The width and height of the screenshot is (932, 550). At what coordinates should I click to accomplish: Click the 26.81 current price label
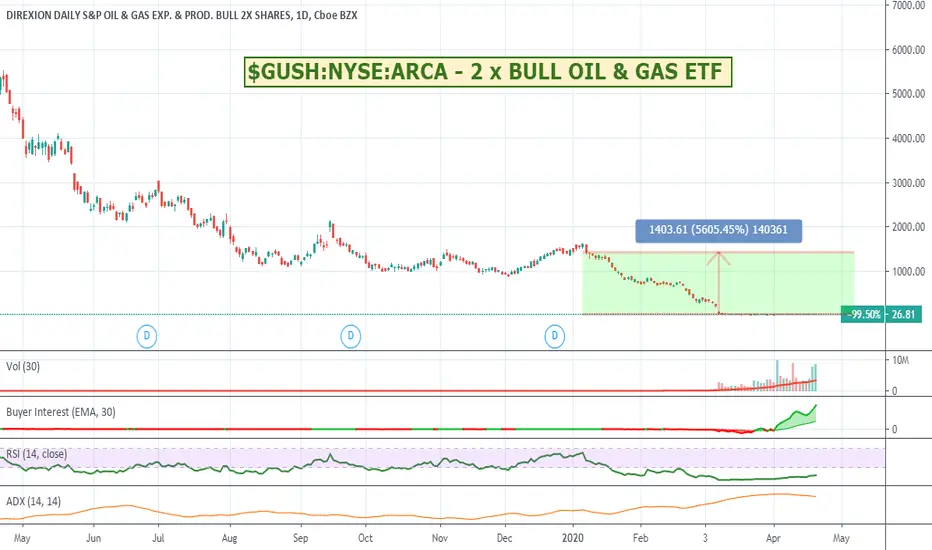(x=903, y=315)
